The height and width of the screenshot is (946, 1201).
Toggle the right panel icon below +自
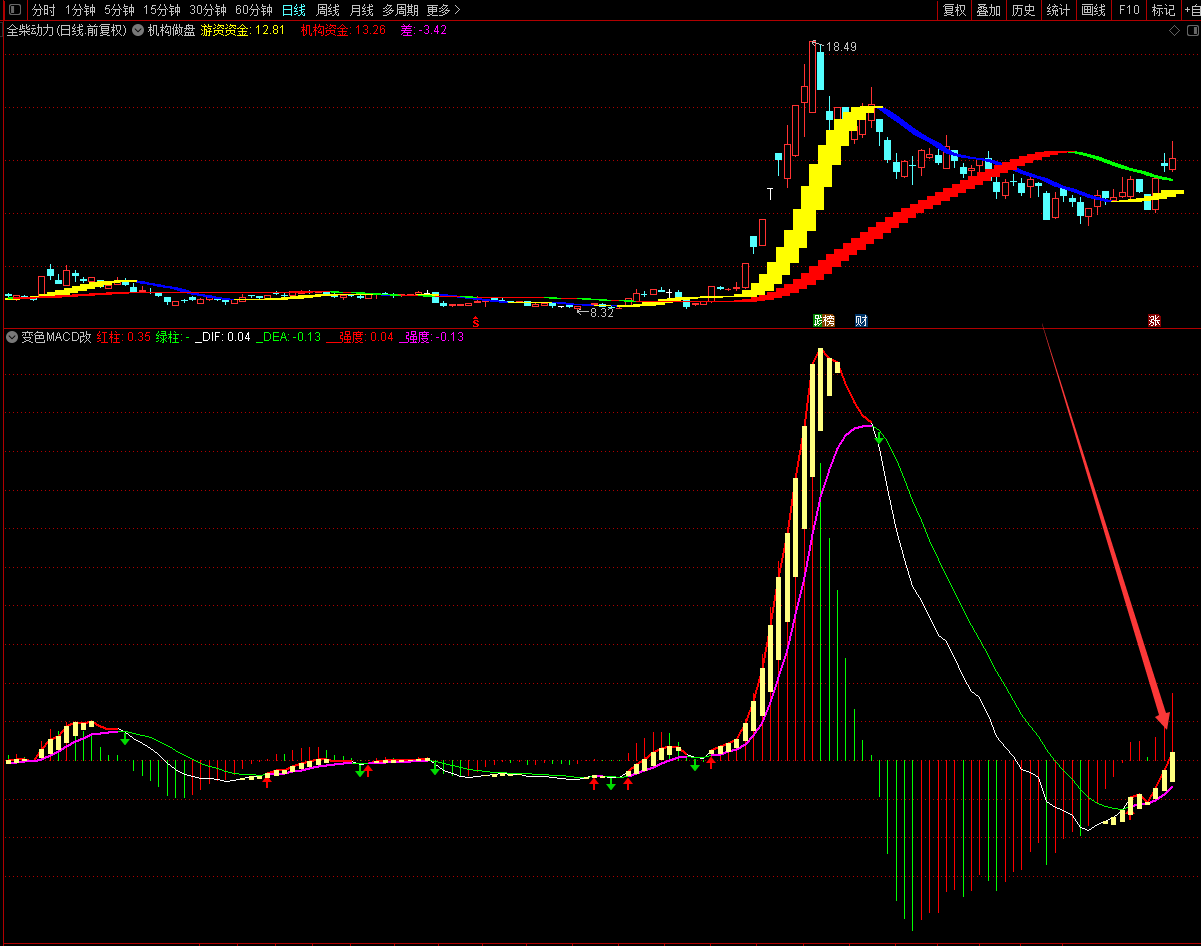tap(1191, 30)
